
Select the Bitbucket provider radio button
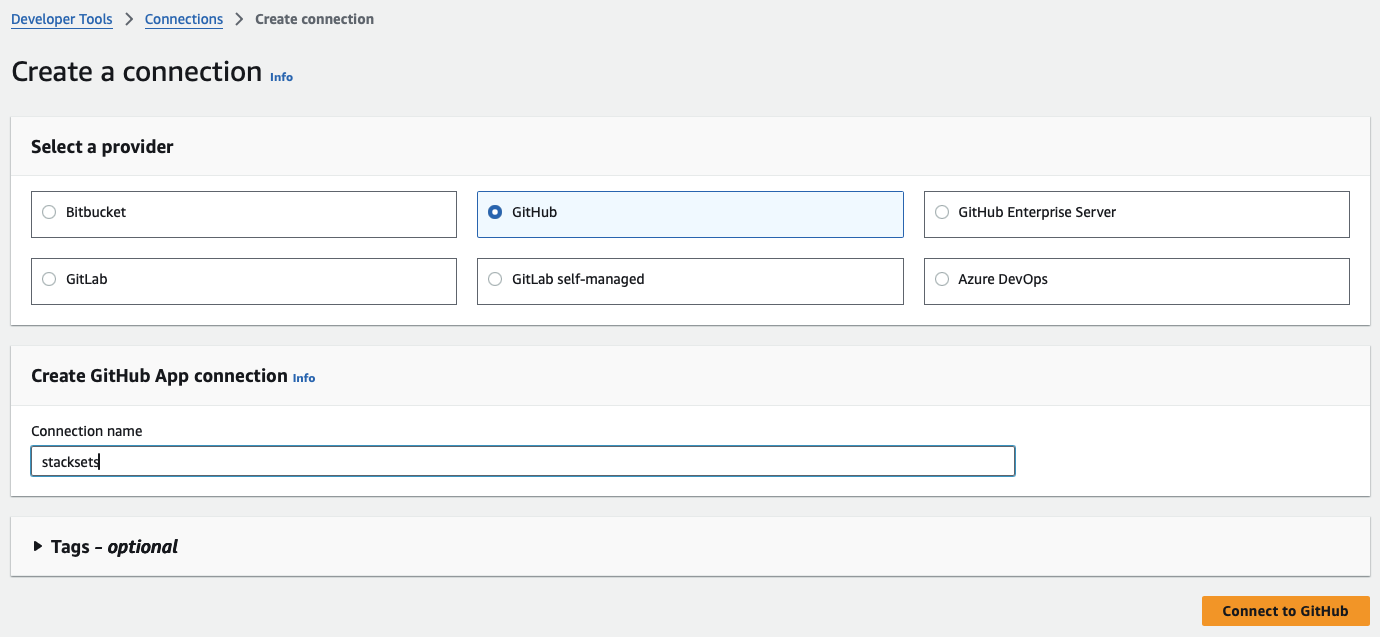click(x=49, y=212)
